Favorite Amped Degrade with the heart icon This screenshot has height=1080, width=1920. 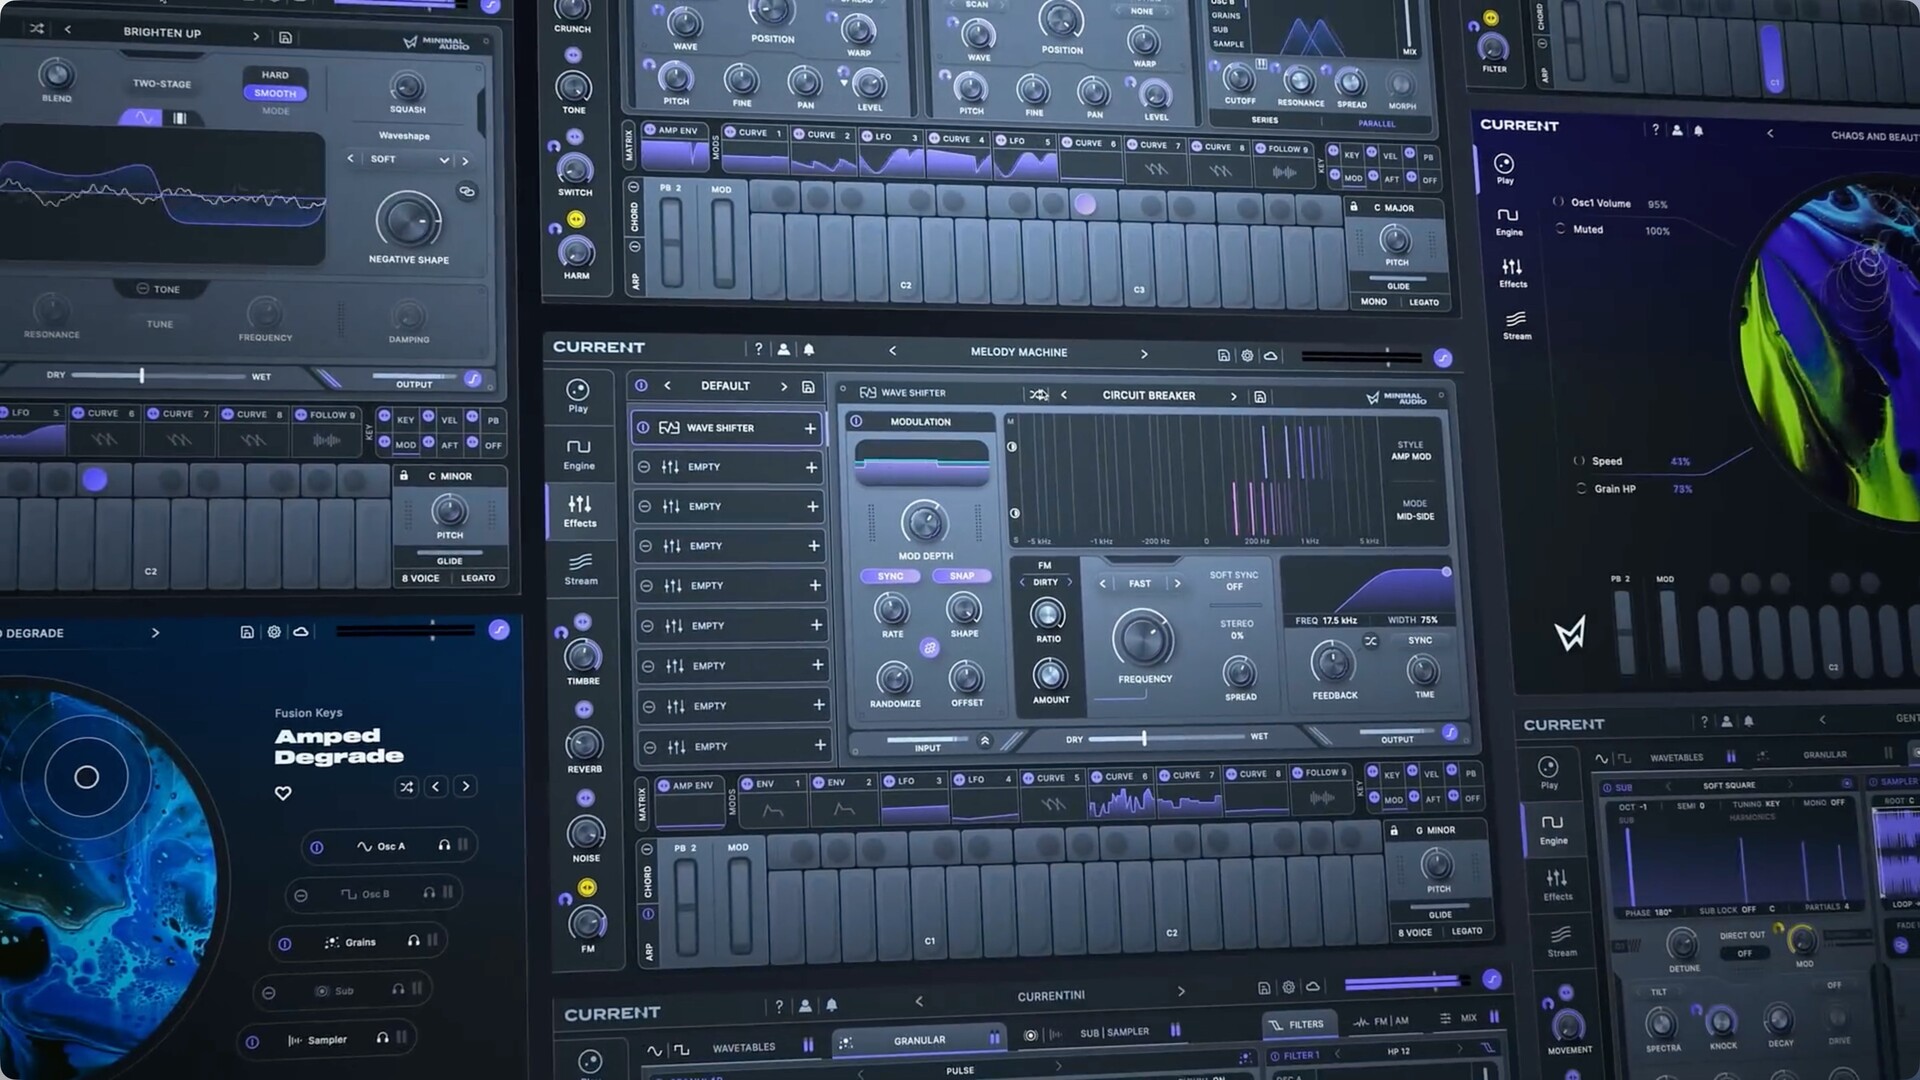[x=283, y=793]
